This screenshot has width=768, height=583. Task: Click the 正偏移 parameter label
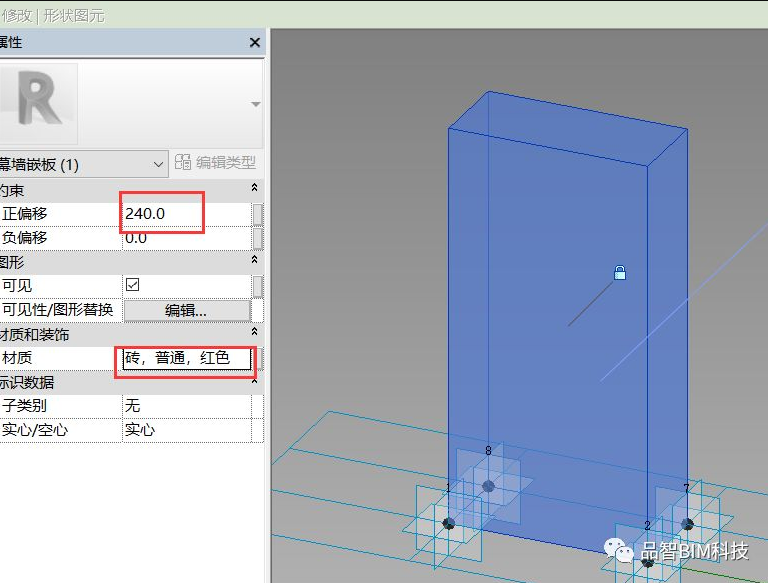(x=25, y=214)
